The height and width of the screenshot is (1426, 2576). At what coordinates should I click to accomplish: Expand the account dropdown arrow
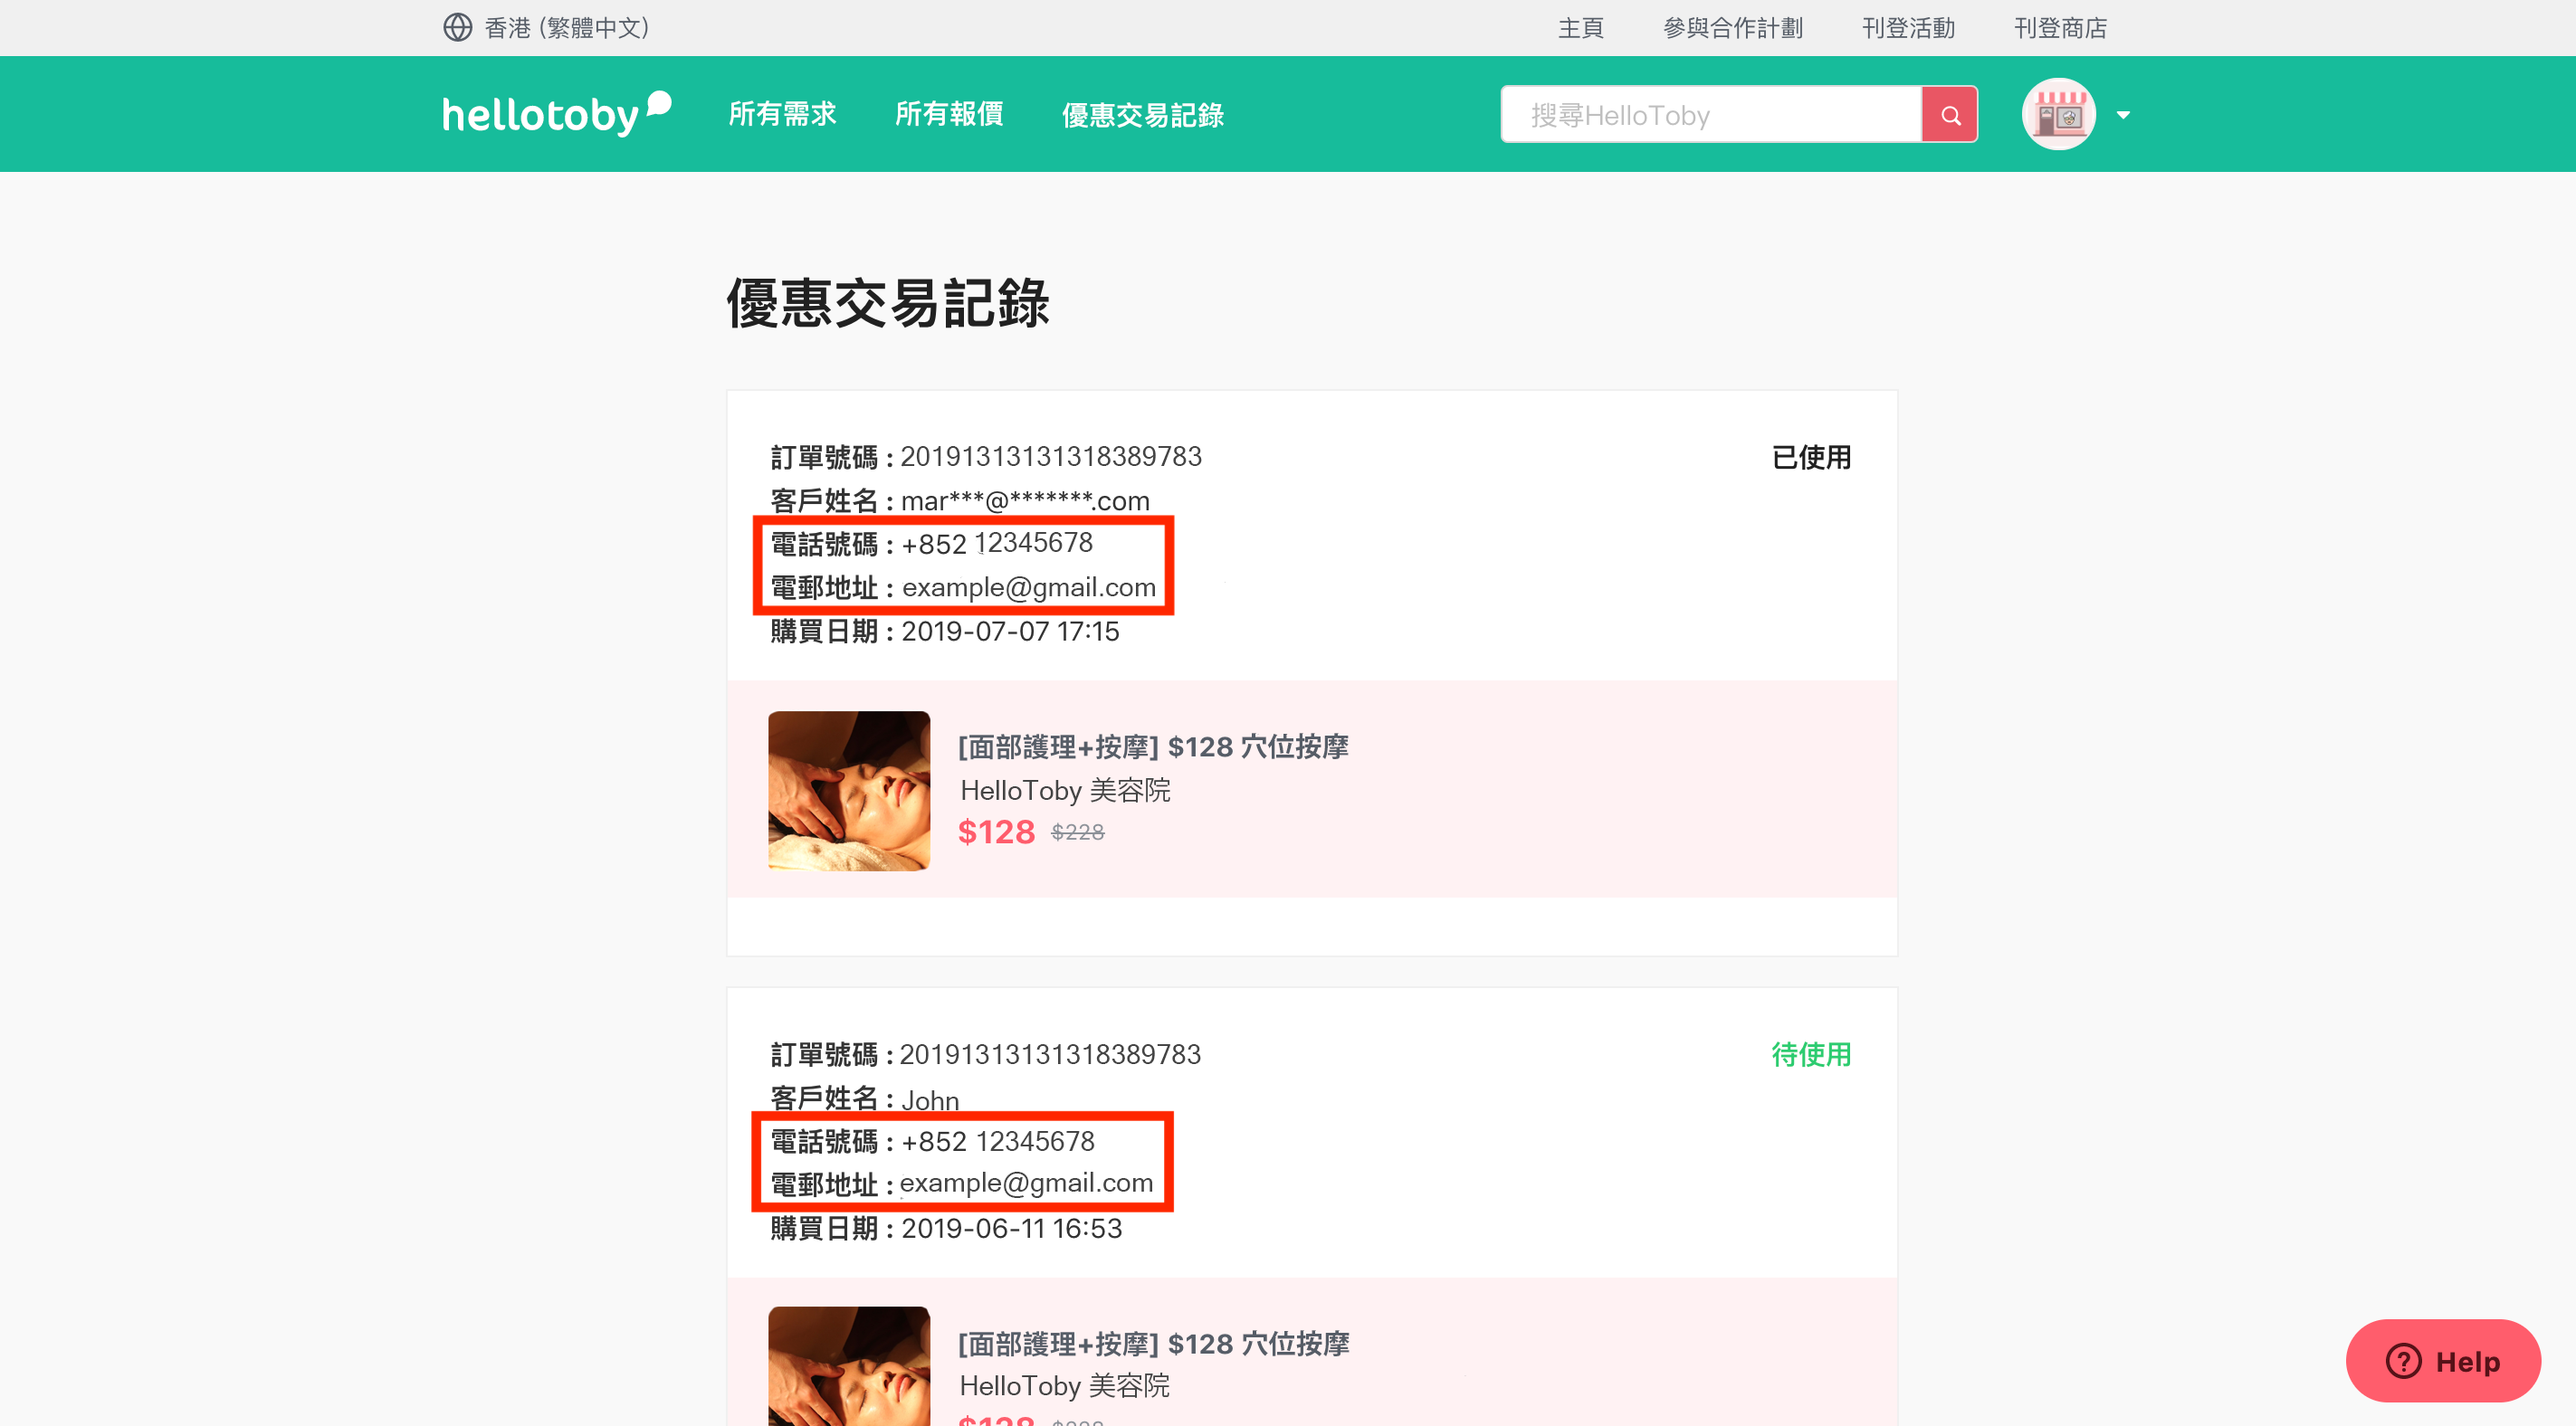click(2123, 116)
